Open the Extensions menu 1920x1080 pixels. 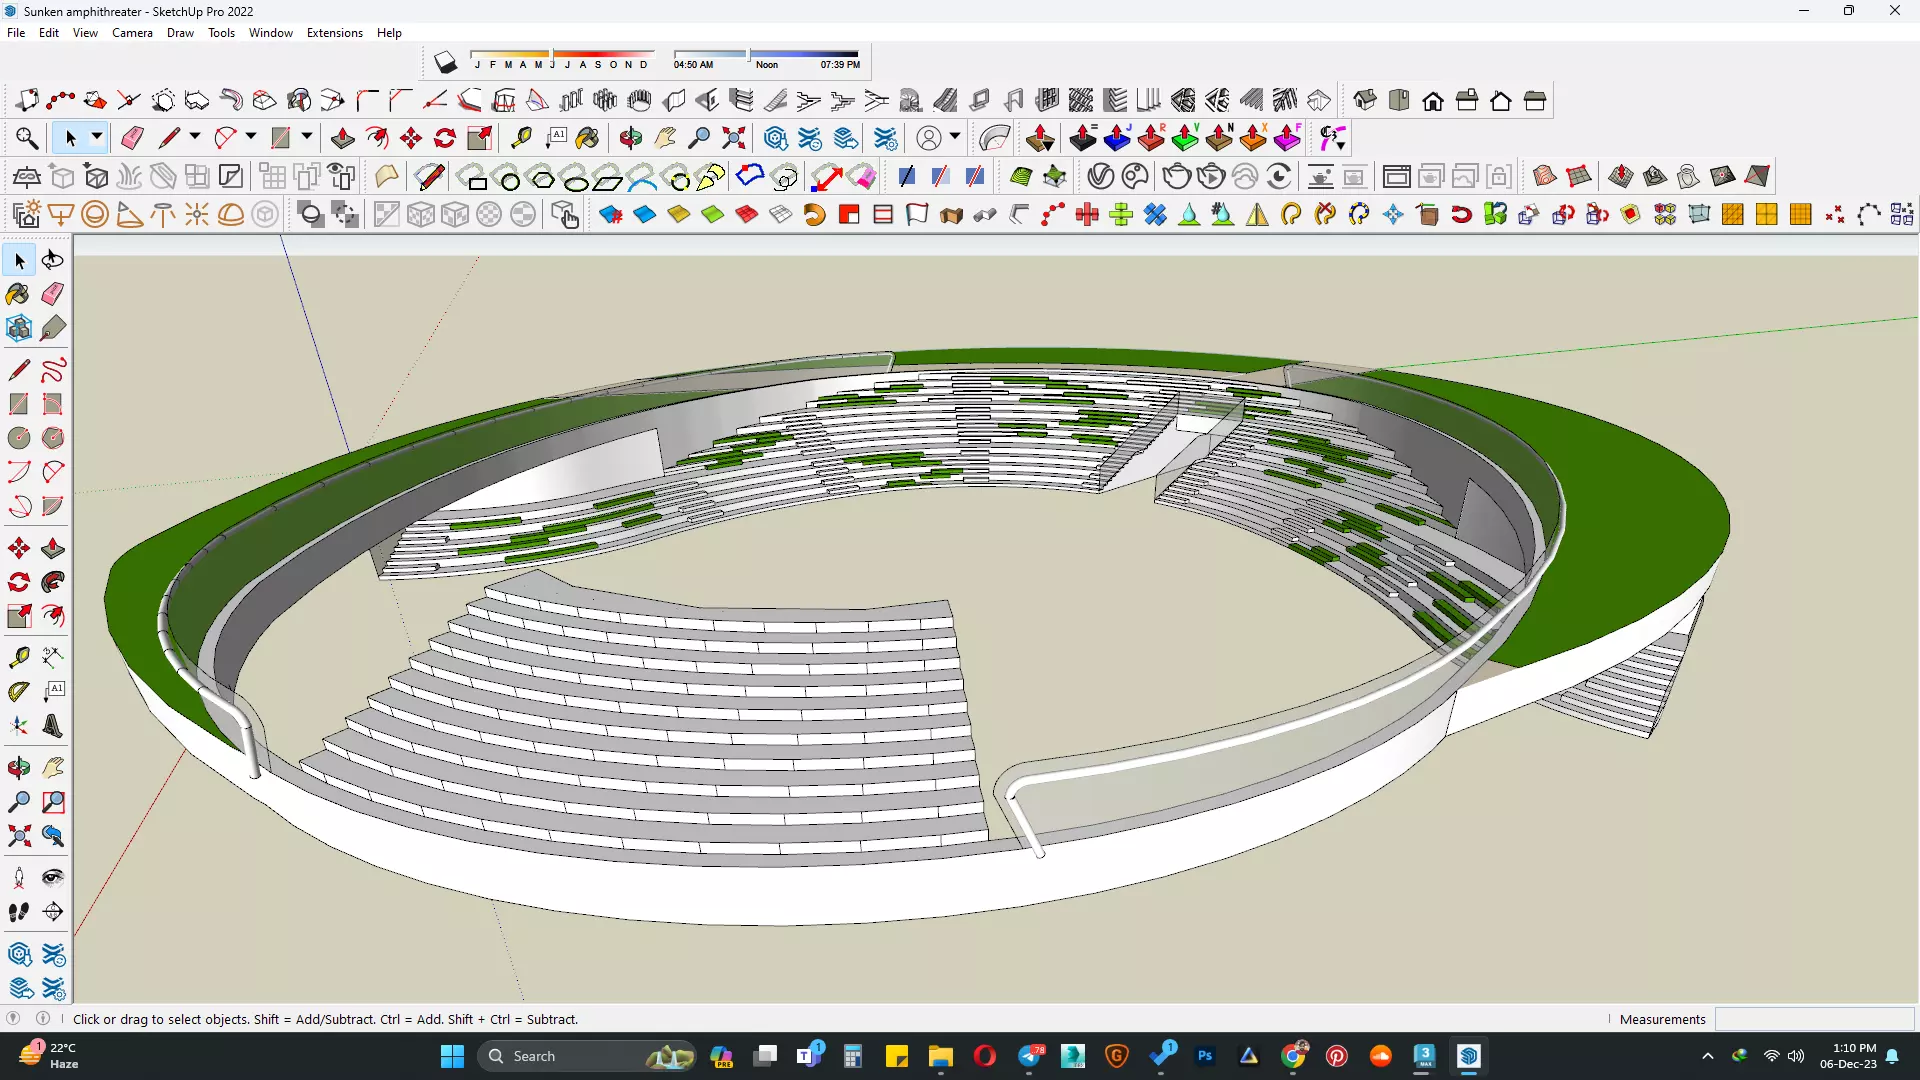(334, 33)
